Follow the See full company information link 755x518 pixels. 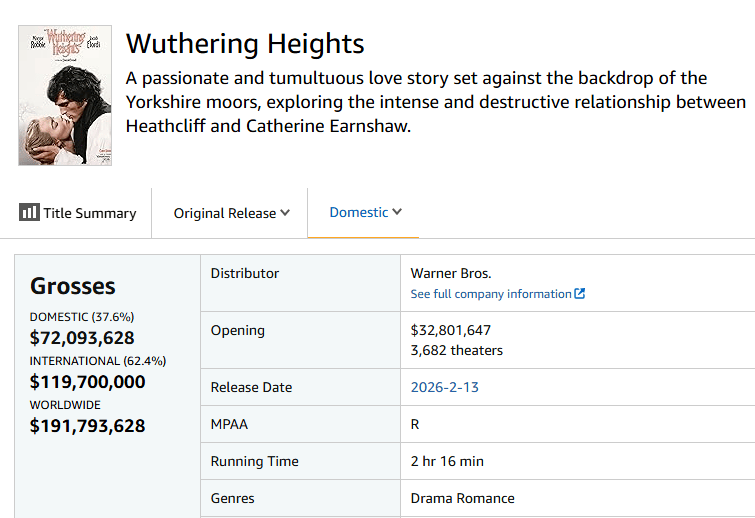coord(491,294)
